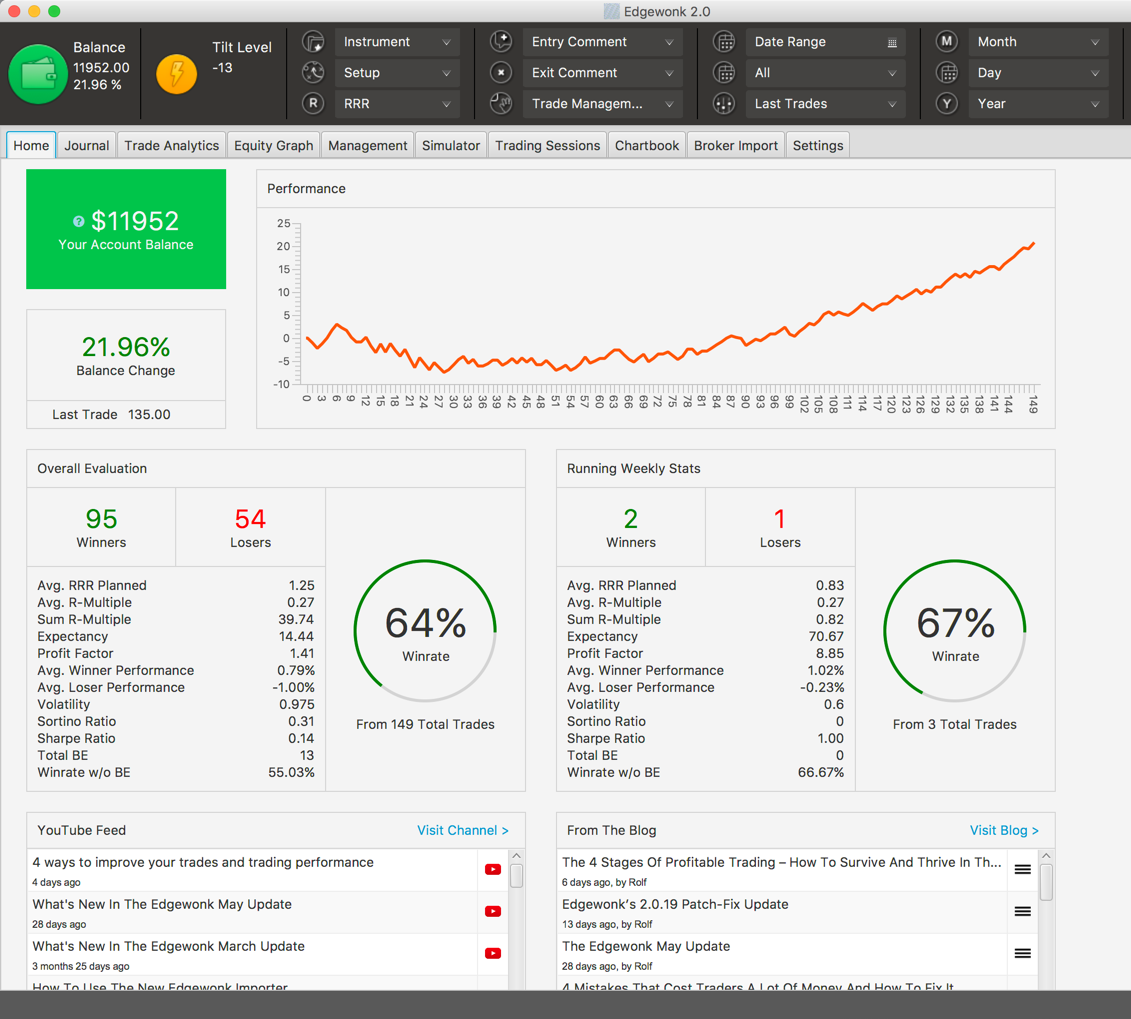Click the yellow lightning Tilt Level icon
This screenshot has height=1019, width=1131.
click(x=177, y=74)
